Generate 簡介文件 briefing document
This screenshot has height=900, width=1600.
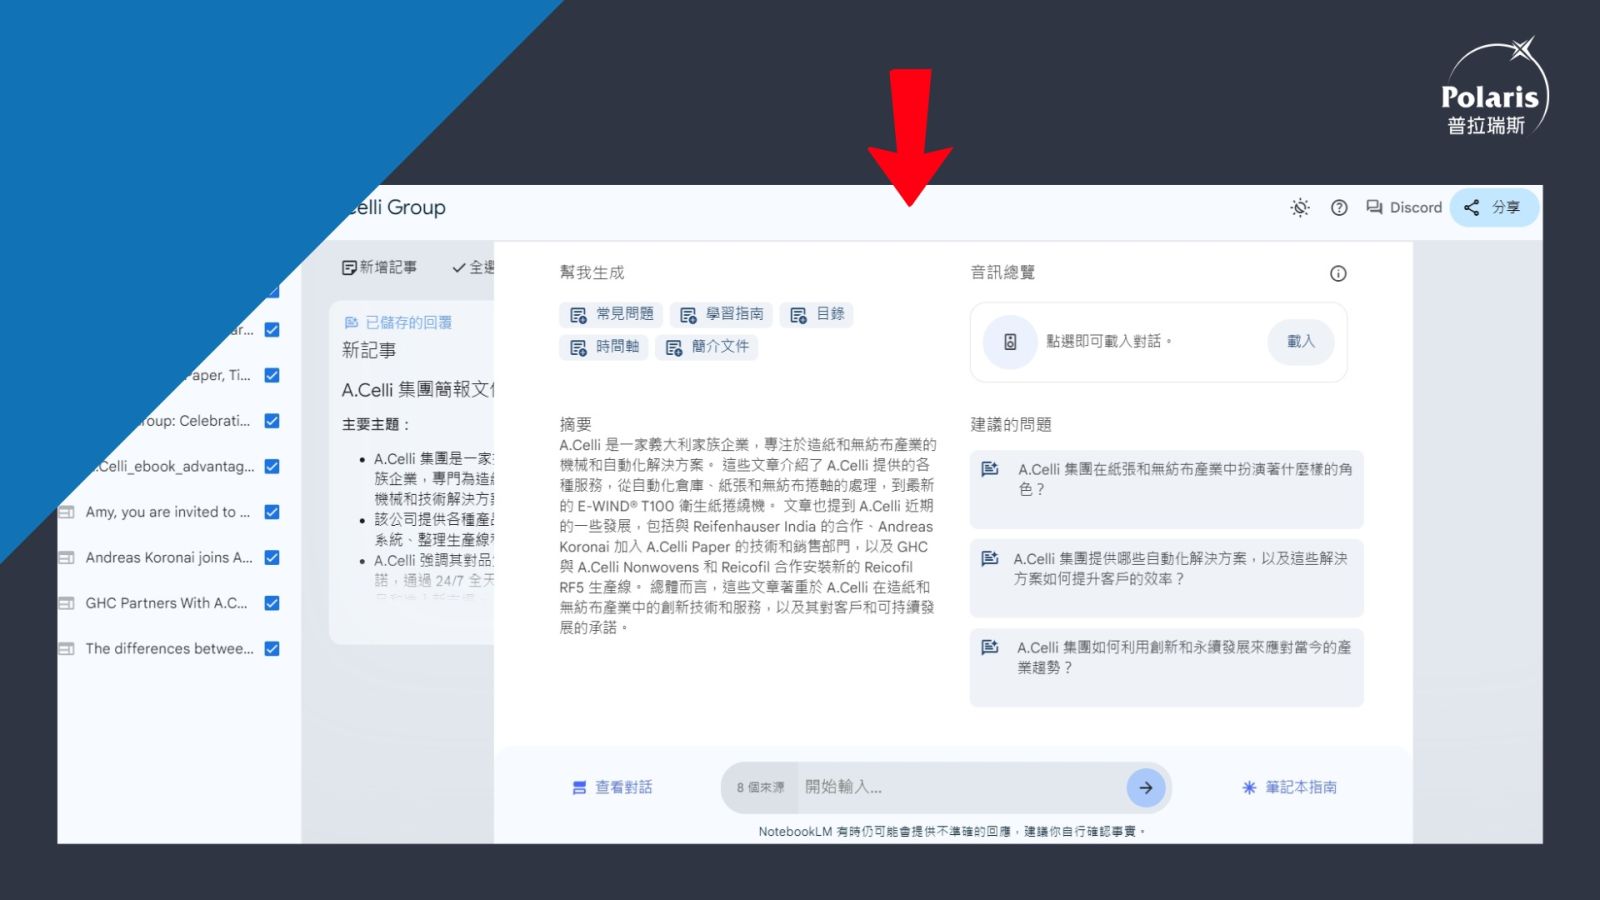707,347
